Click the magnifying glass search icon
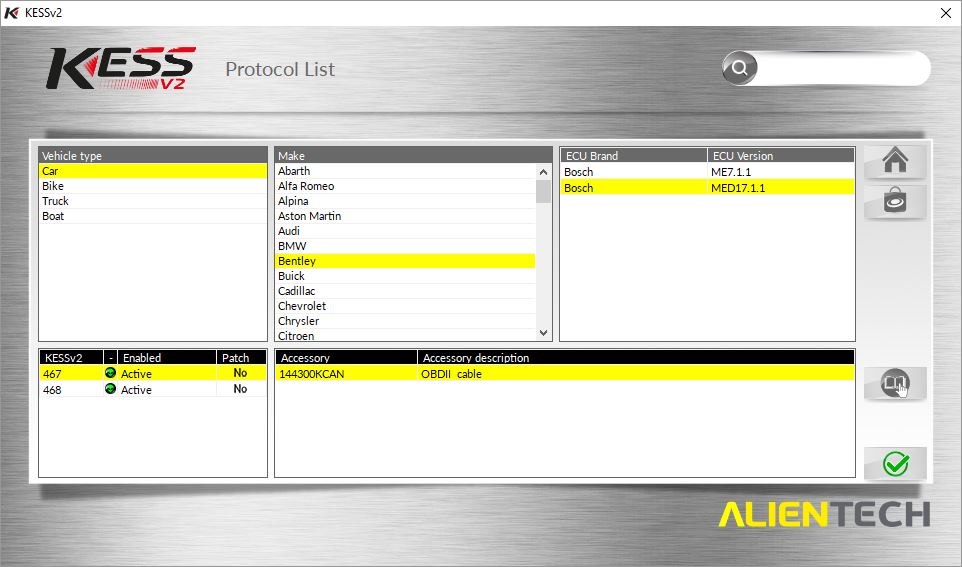This screenshot has width=962, height=567. pyautogui.click(x=740, y=68)
